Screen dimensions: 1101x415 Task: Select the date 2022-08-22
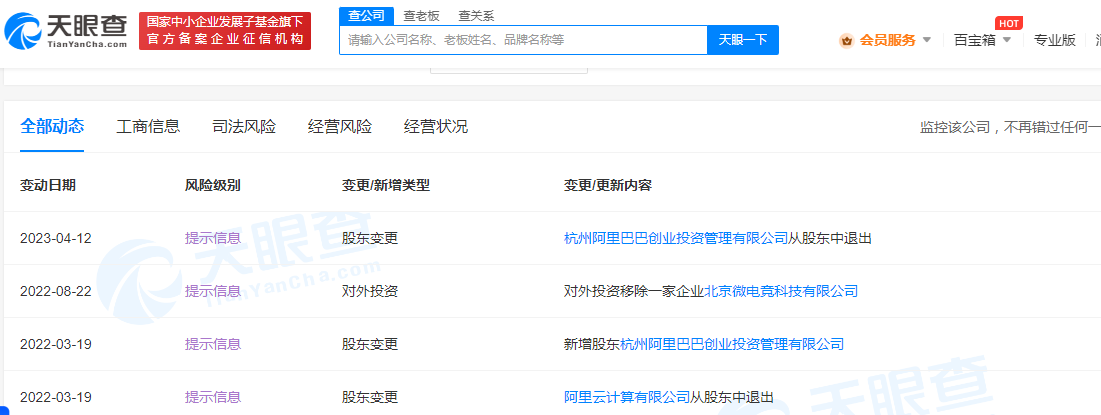click(55, 291)
